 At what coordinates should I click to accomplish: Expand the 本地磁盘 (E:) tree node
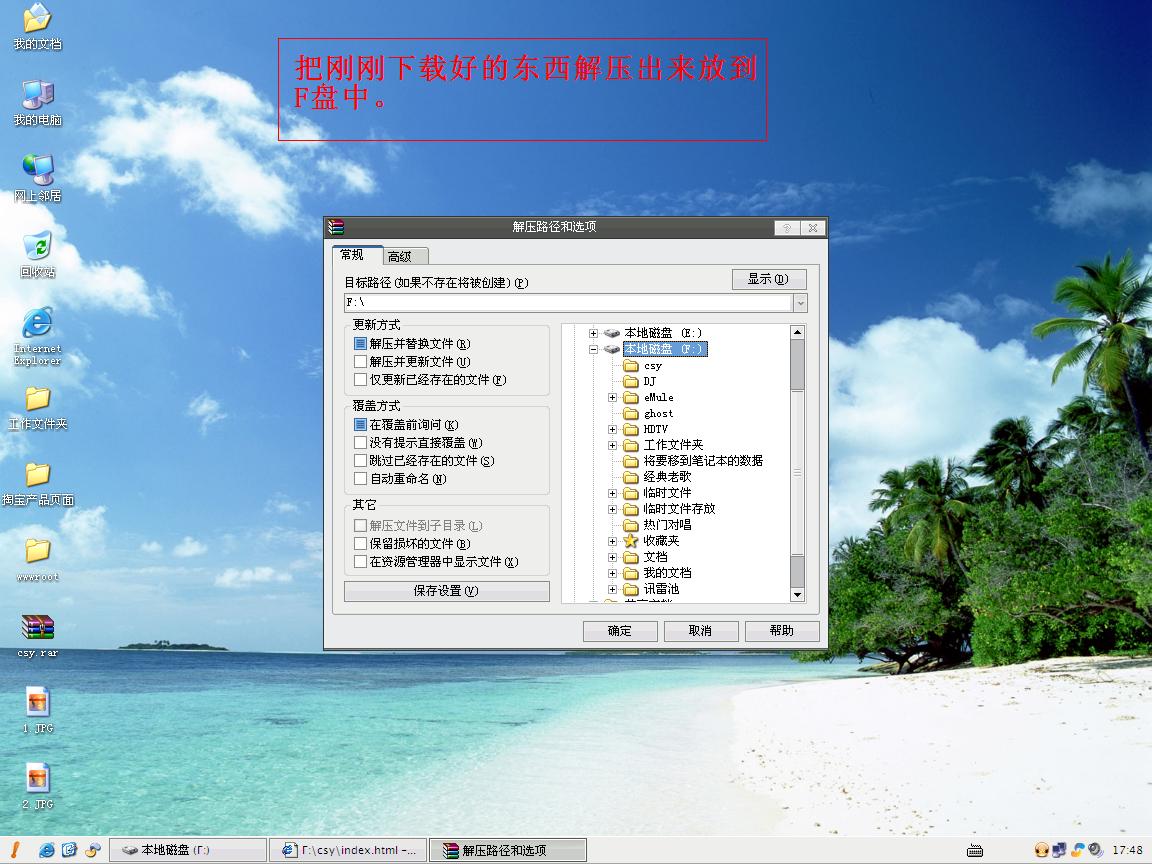[x=593, y=333]
